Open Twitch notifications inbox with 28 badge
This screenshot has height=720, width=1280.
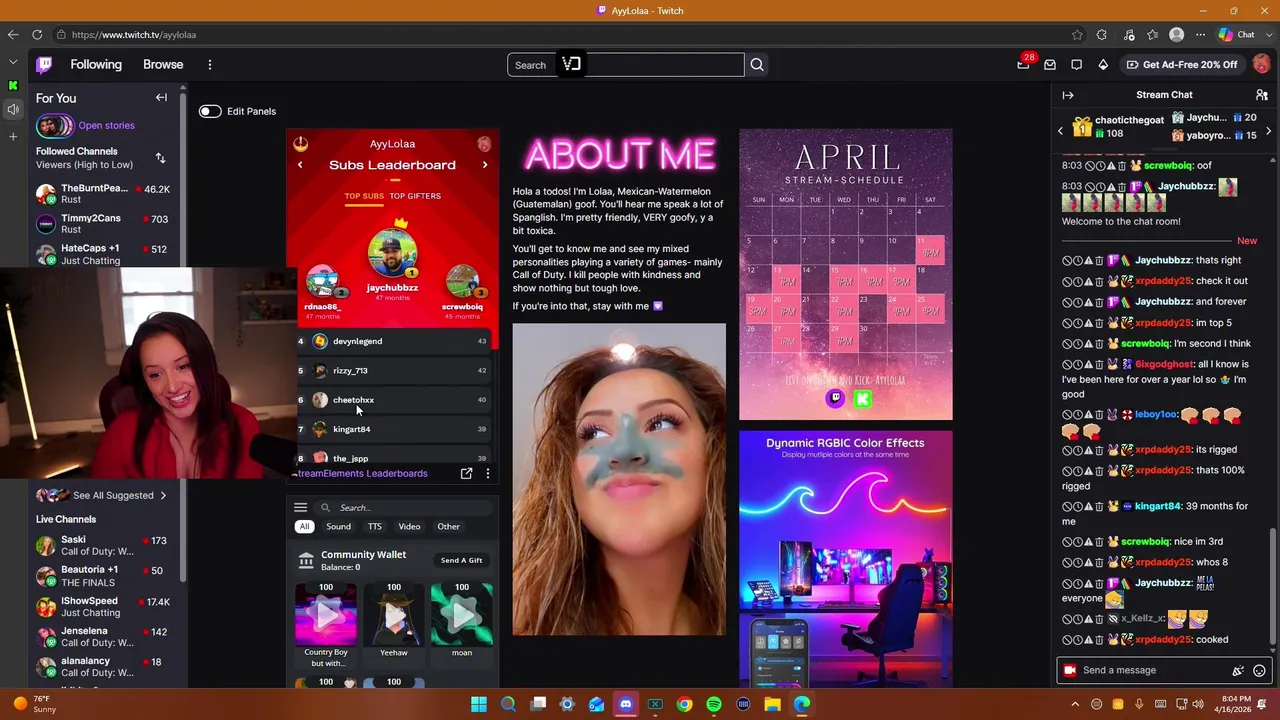tap(1023, 65)
